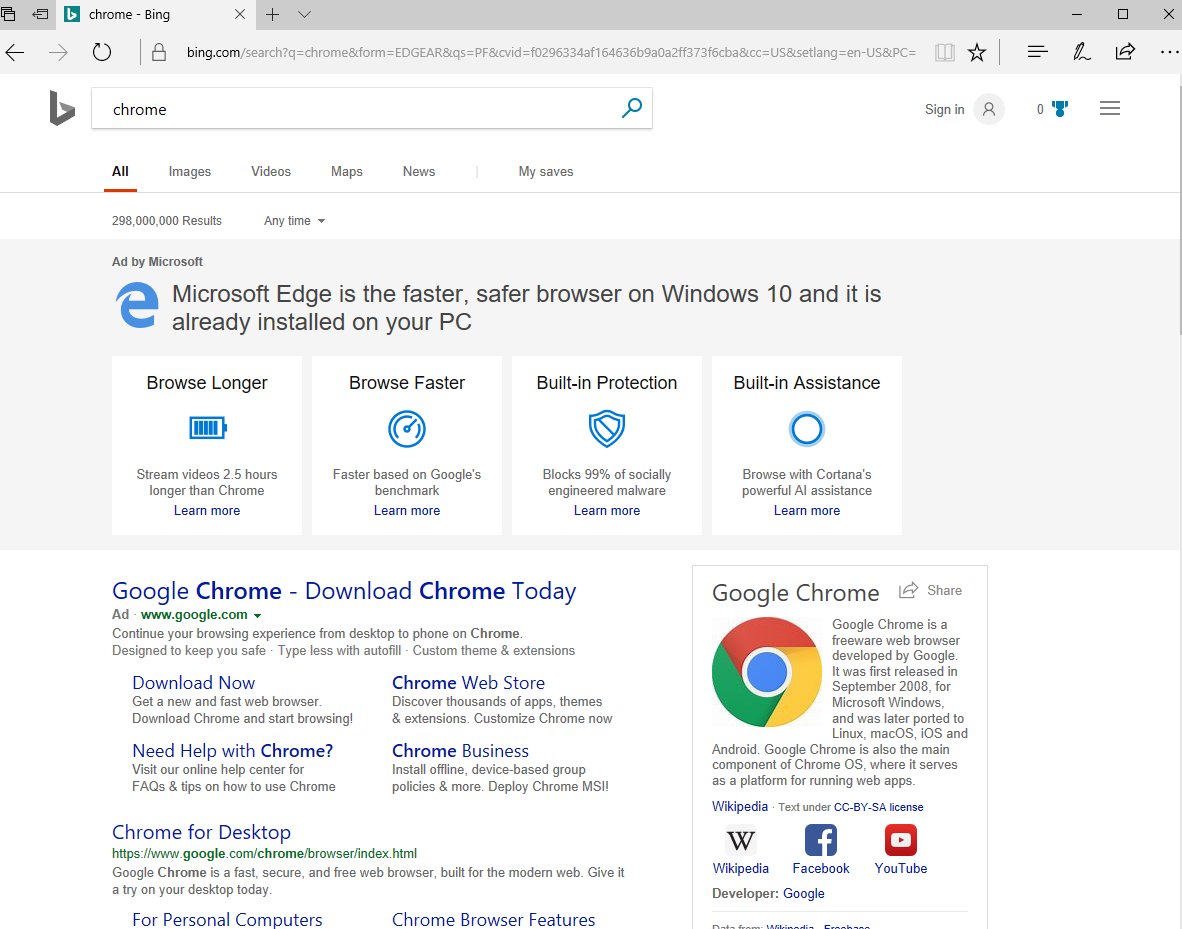The height and width of the screenshot is (929, 1182).
Task: Open the Bing rewards trophy icon
Action: click(x=1061, y=109)
